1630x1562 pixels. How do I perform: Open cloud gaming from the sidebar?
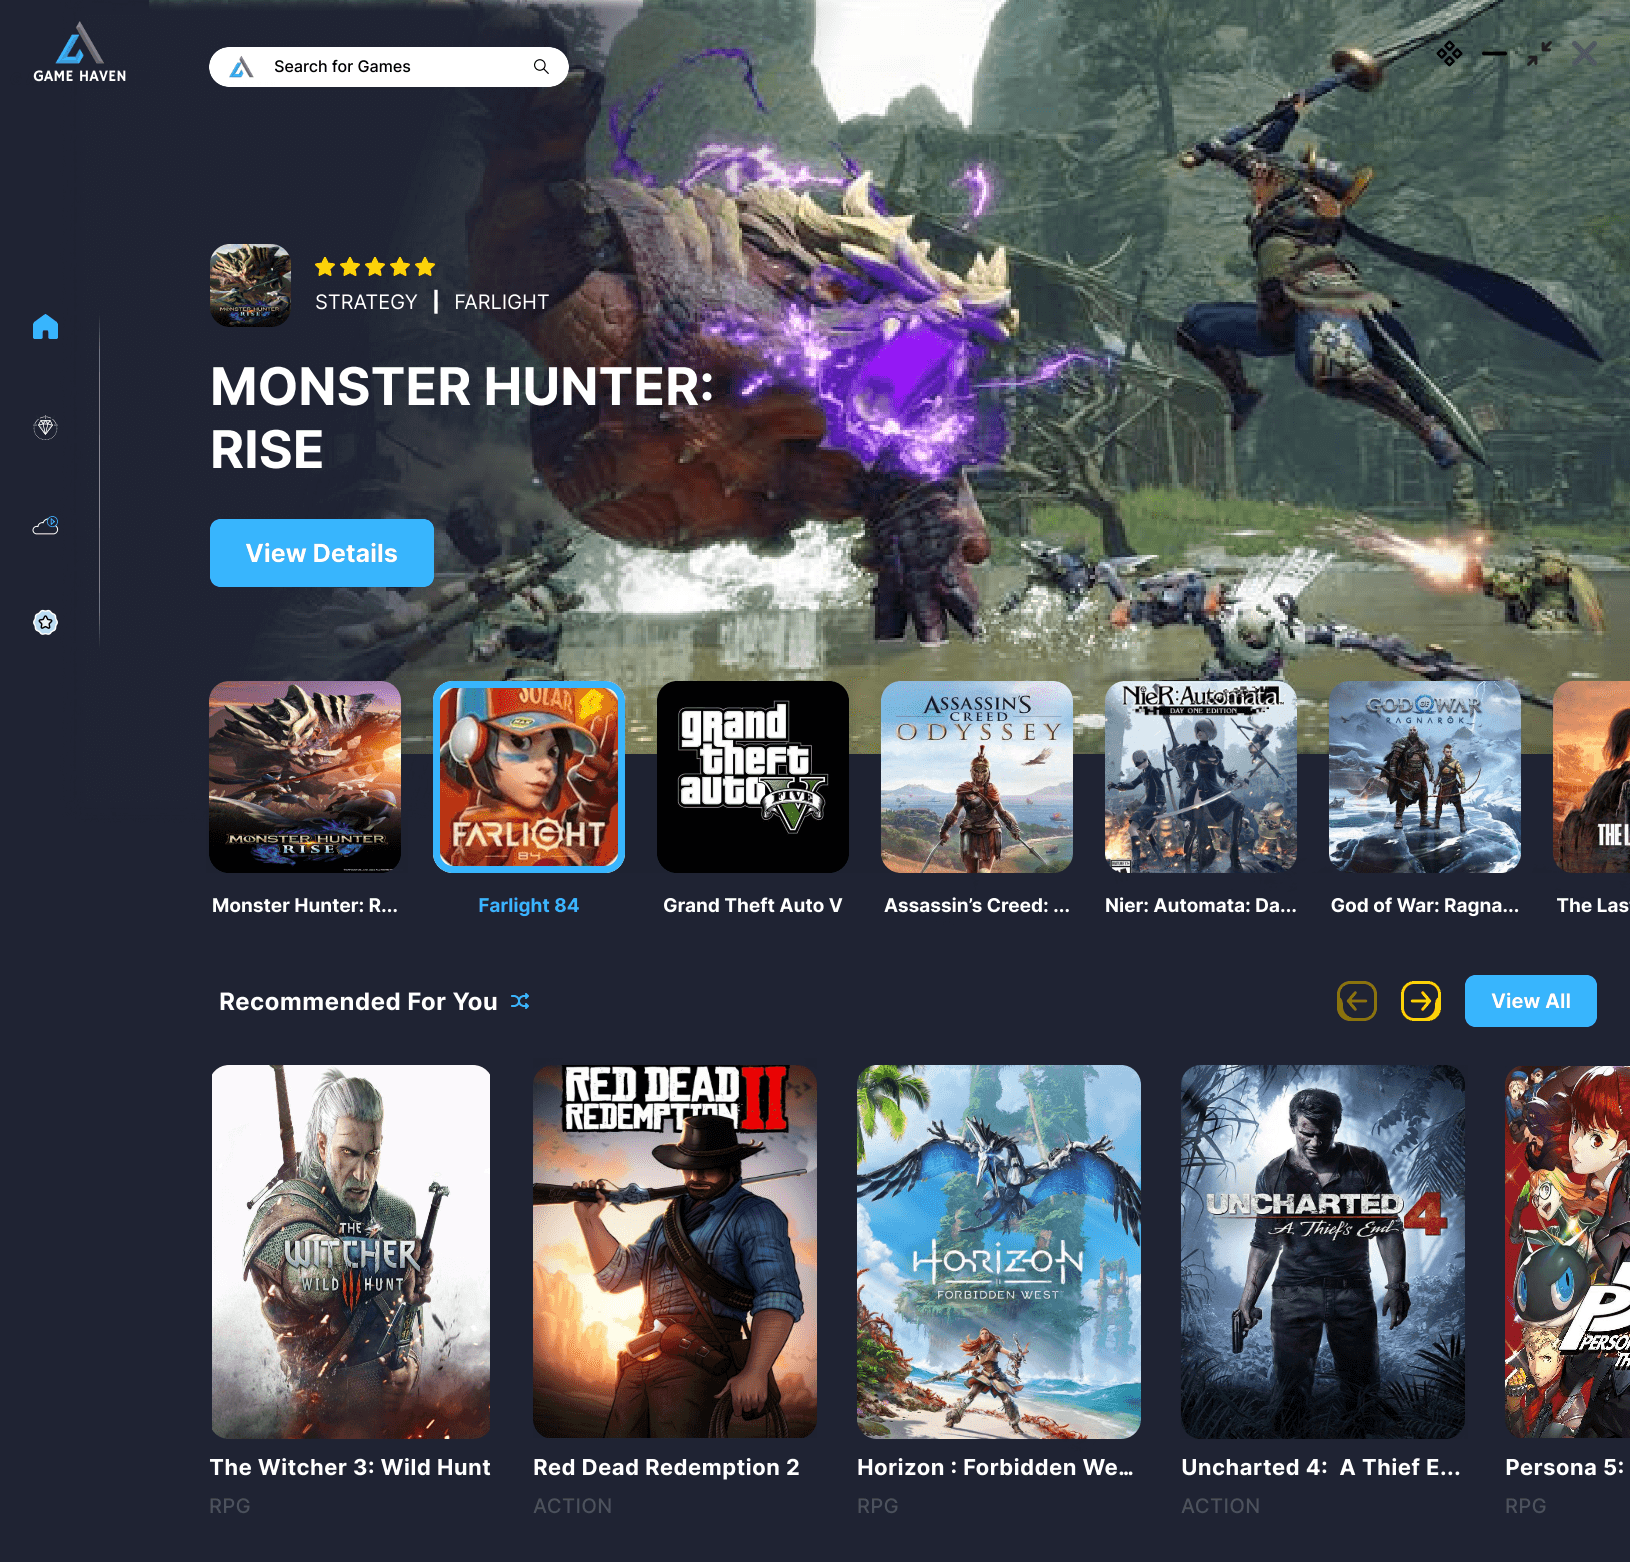[x=45, y=525]
